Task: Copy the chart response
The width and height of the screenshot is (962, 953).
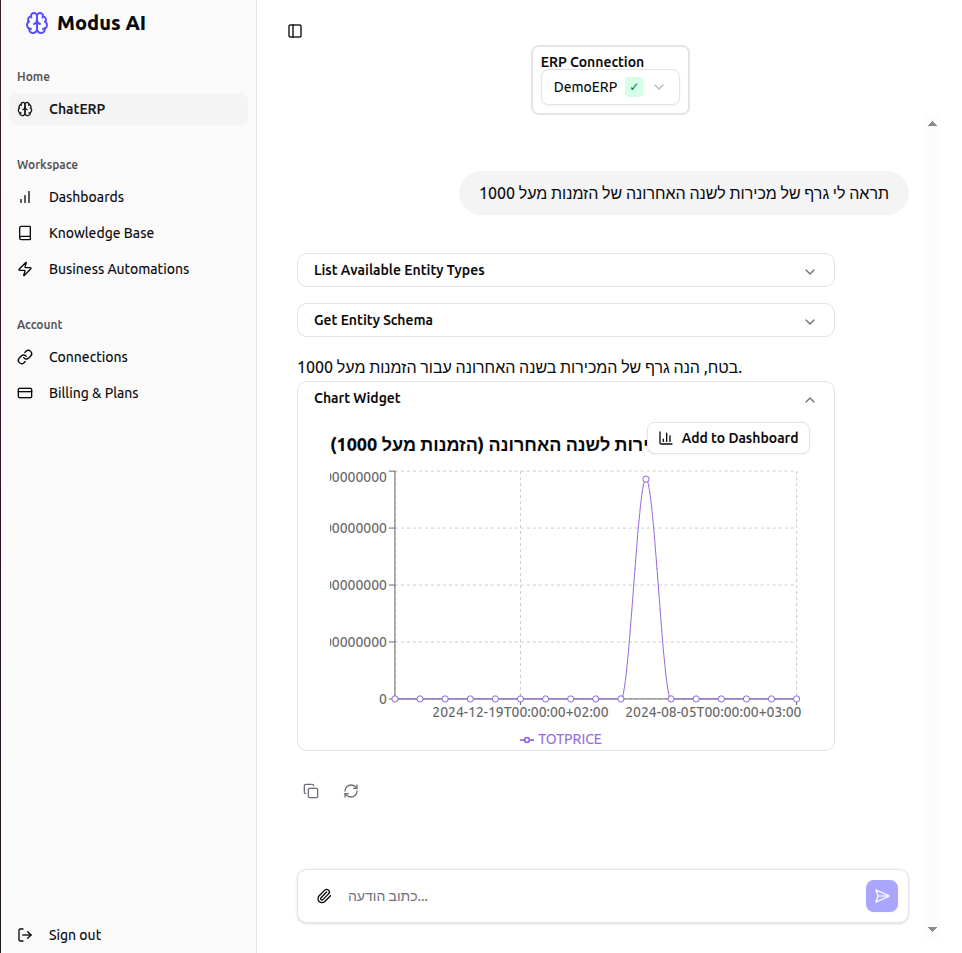Action: [311, 791]
